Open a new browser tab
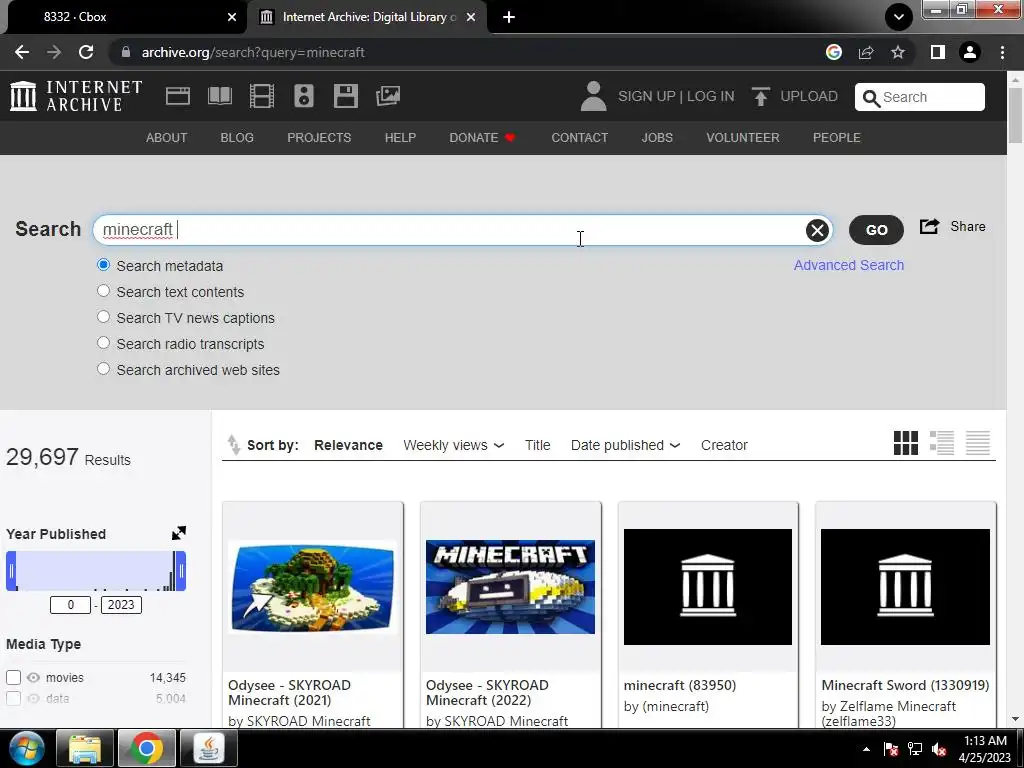 (x=509, y=17)
